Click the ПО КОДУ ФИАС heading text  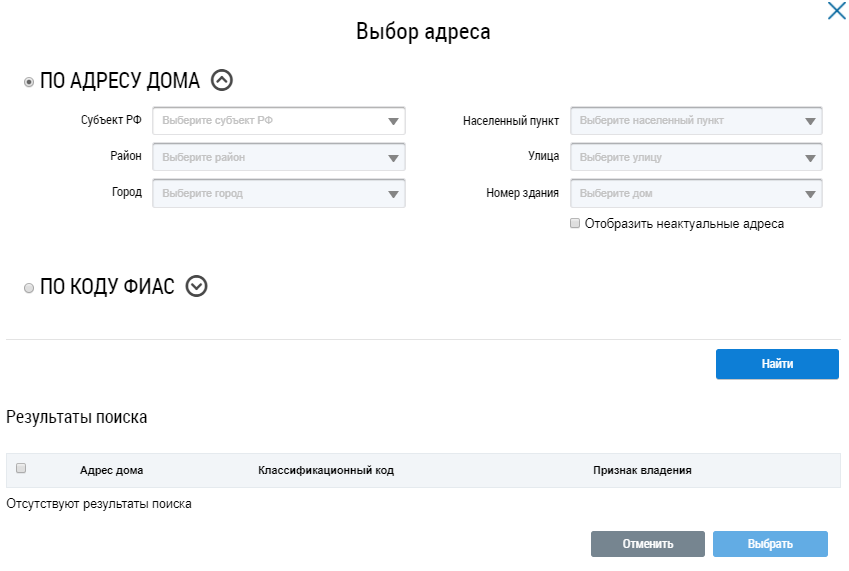point(107,287)
